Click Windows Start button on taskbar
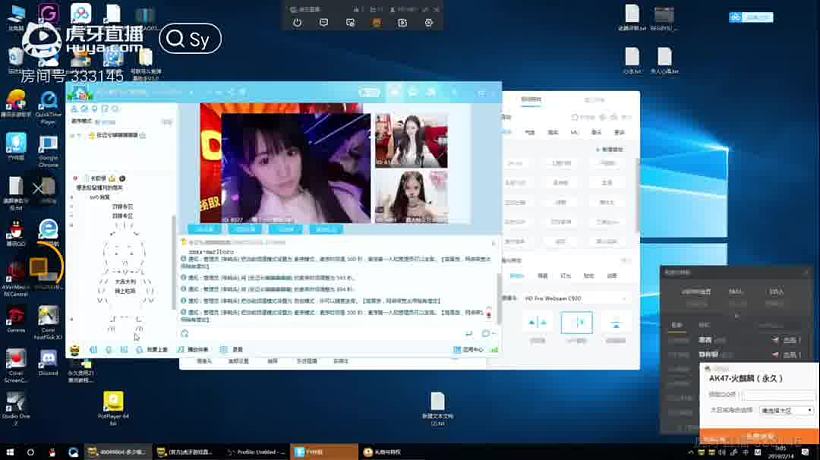820x460 pixels. coord(9,452)
